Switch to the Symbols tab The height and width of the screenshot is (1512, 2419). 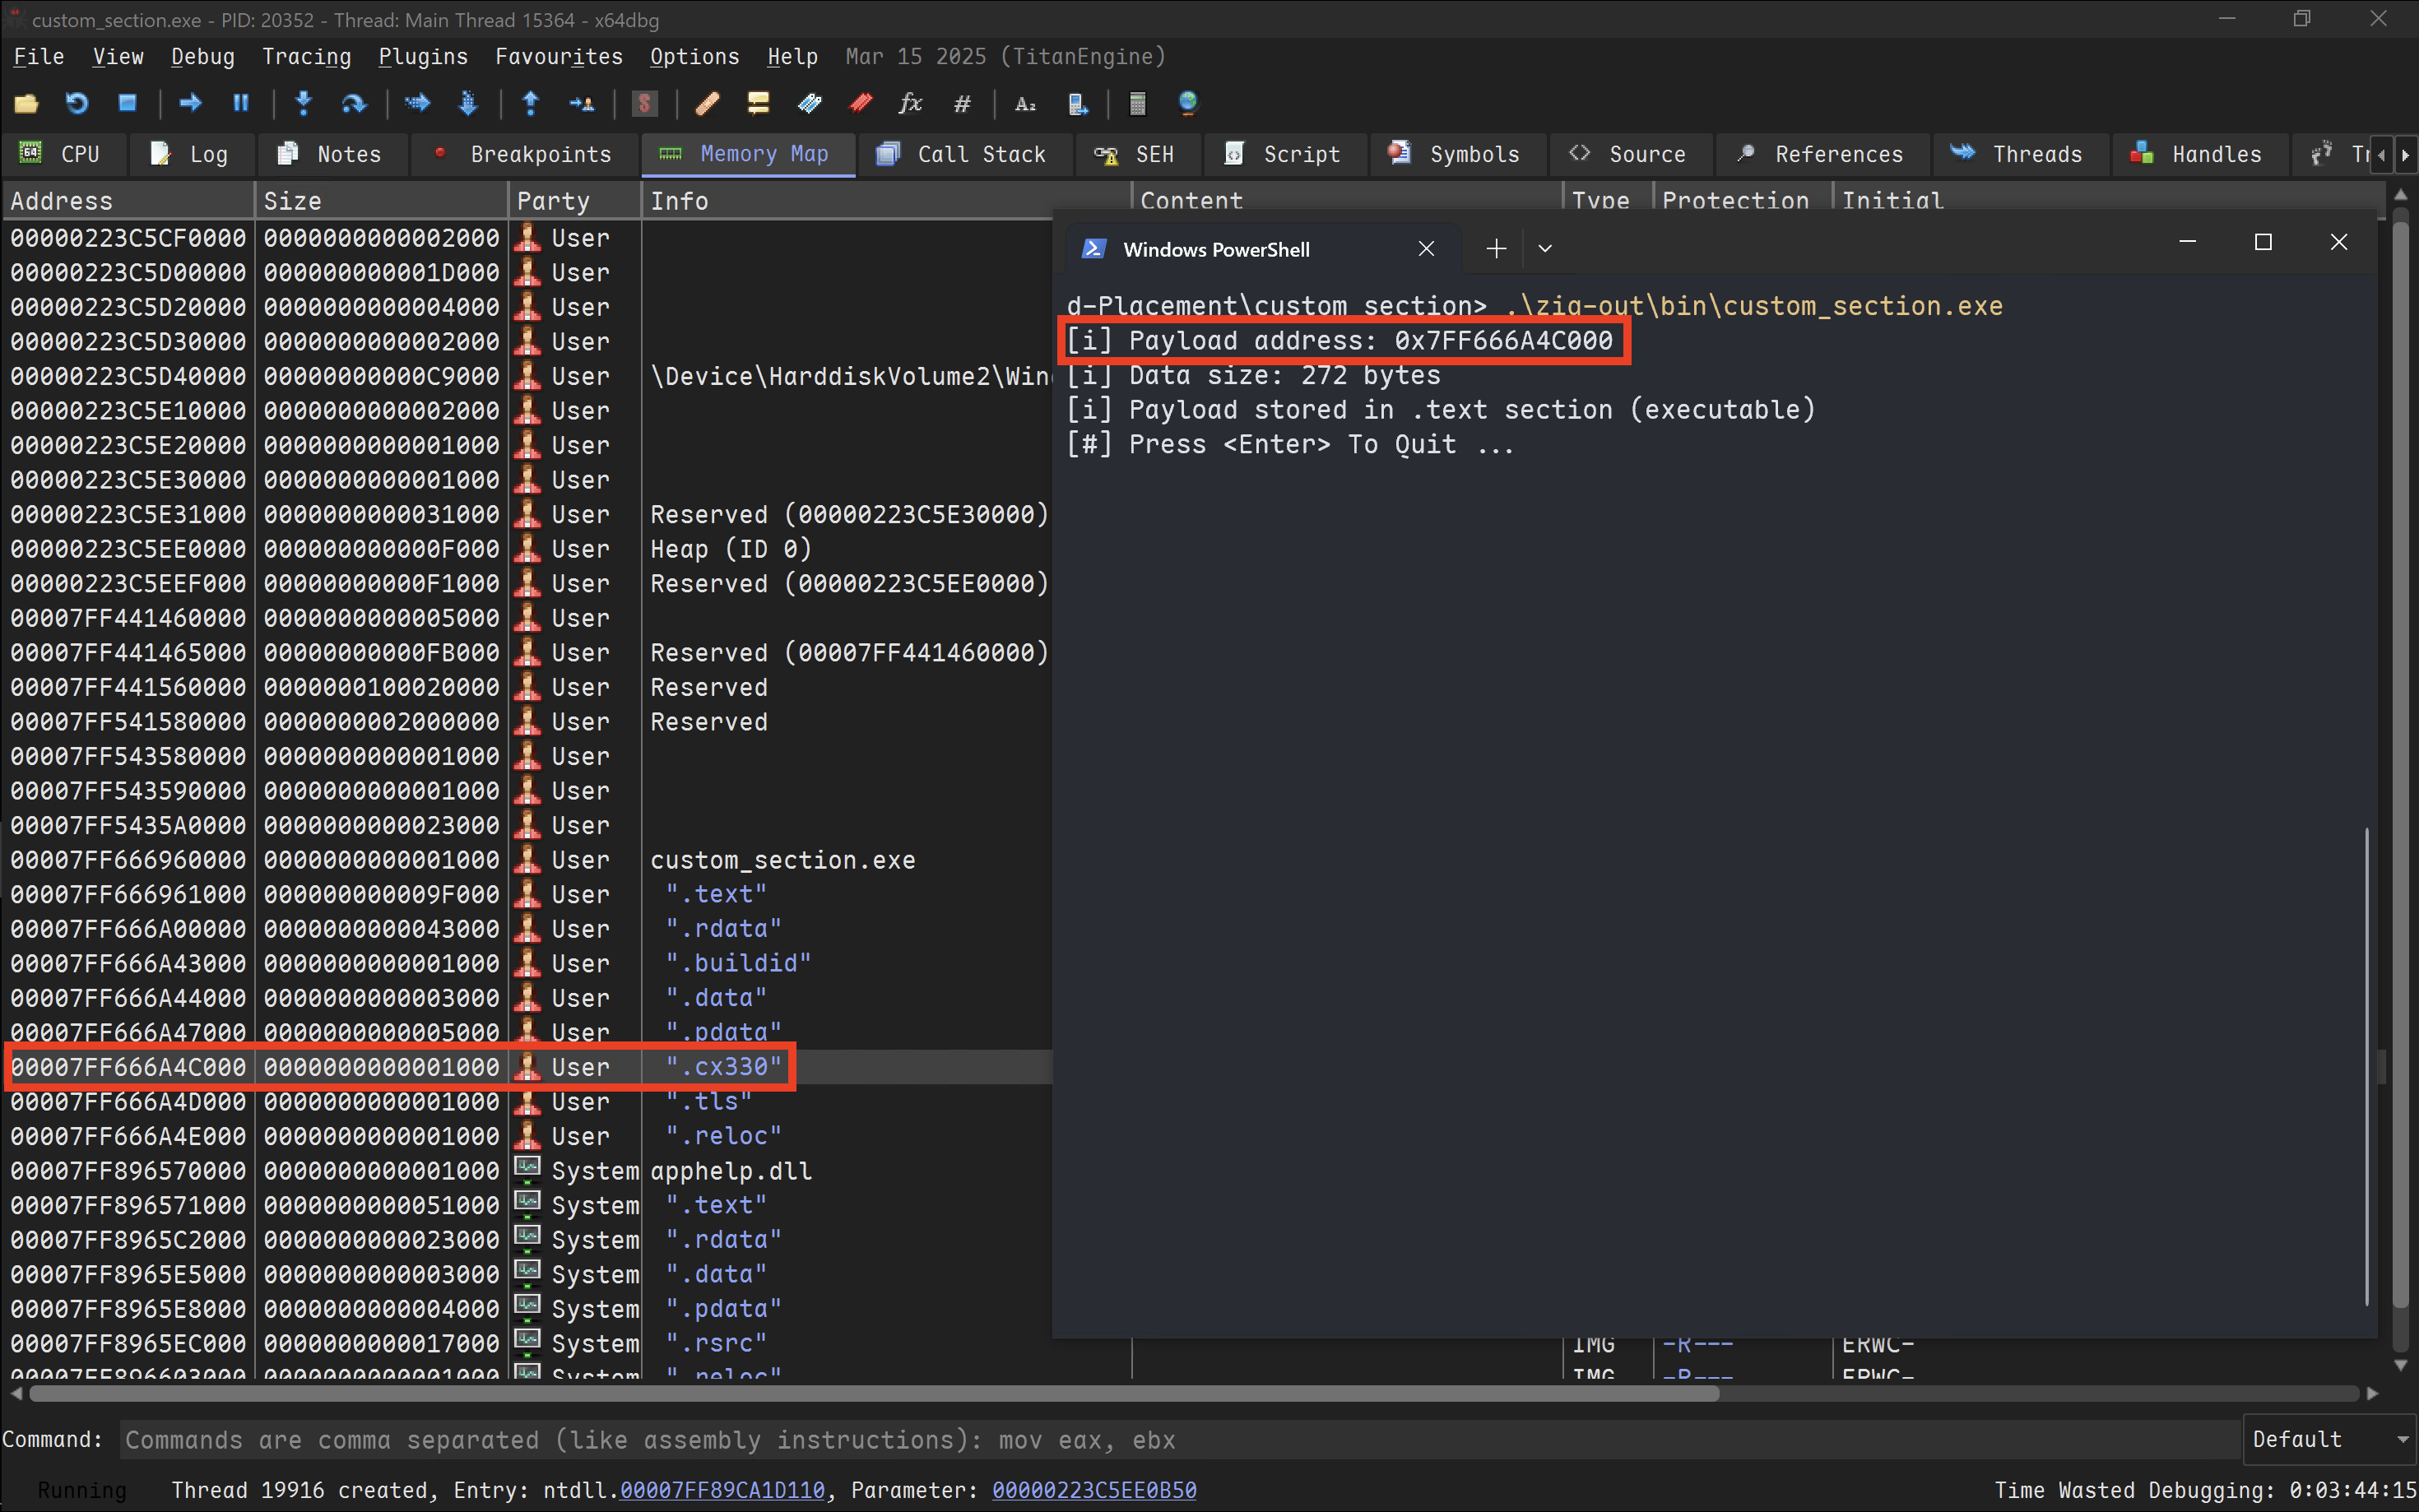pos(1456,154)
